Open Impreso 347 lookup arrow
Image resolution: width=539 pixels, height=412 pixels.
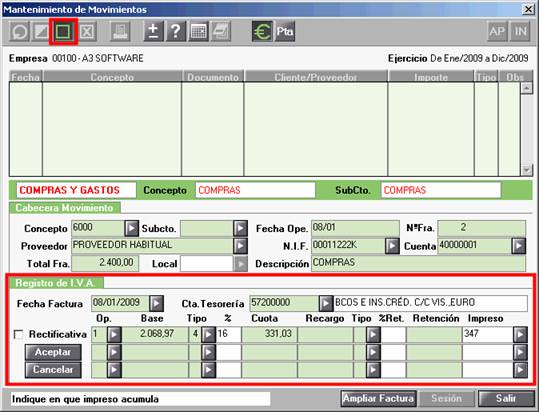pos(520,334)
